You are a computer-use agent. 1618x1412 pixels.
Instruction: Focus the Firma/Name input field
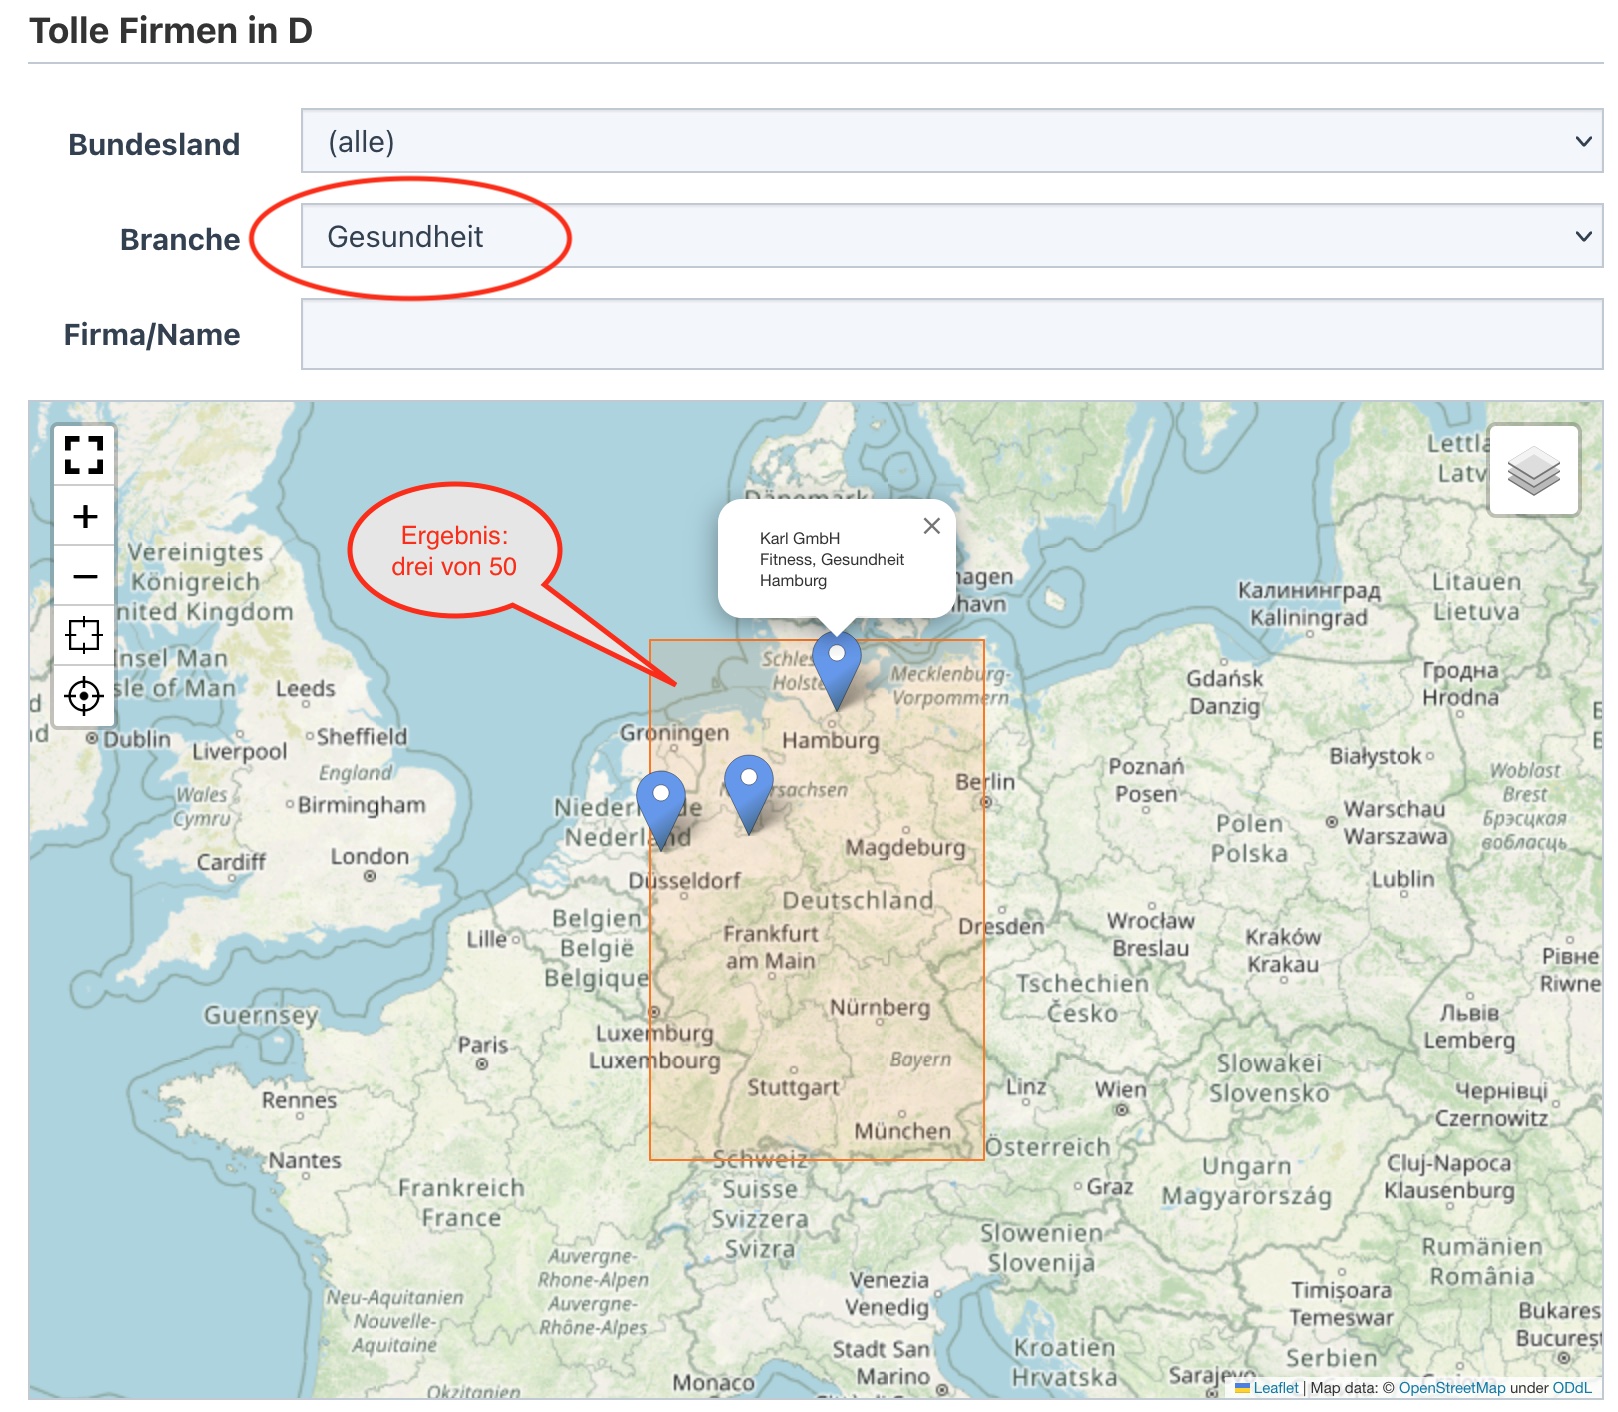[952, 334]
